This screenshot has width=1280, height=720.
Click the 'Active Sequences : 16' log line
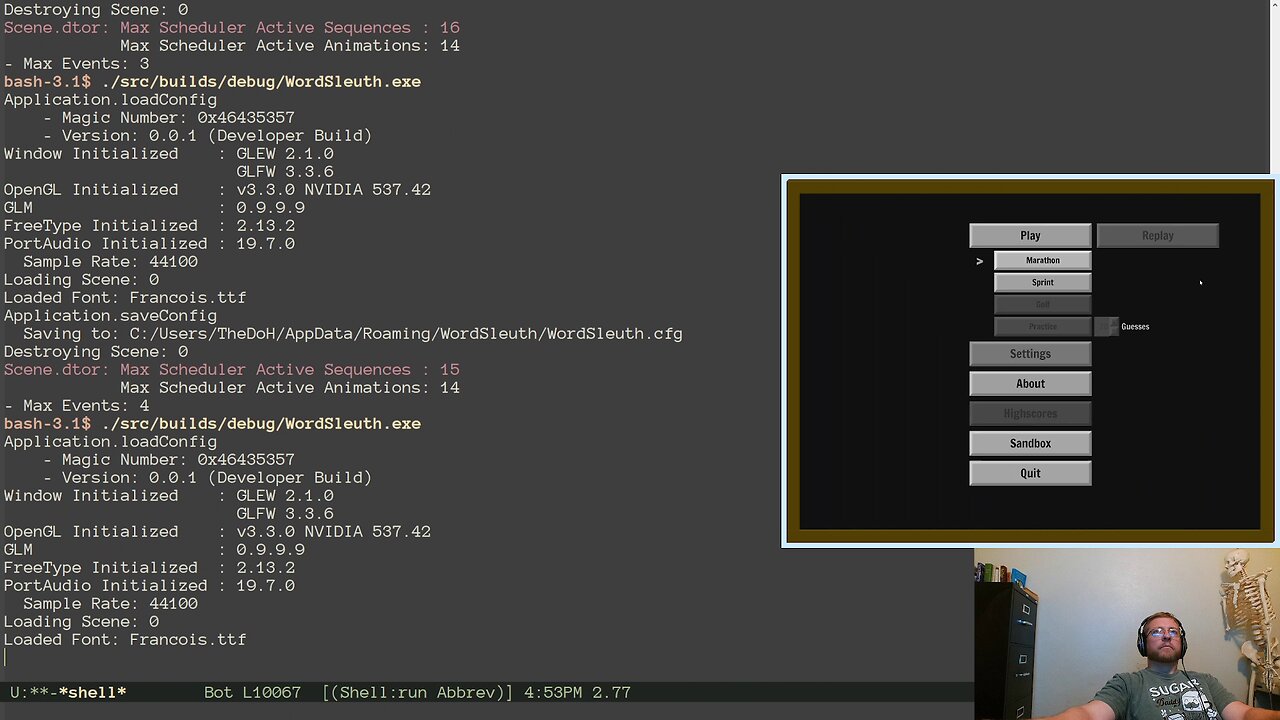(x=232, y=28)
